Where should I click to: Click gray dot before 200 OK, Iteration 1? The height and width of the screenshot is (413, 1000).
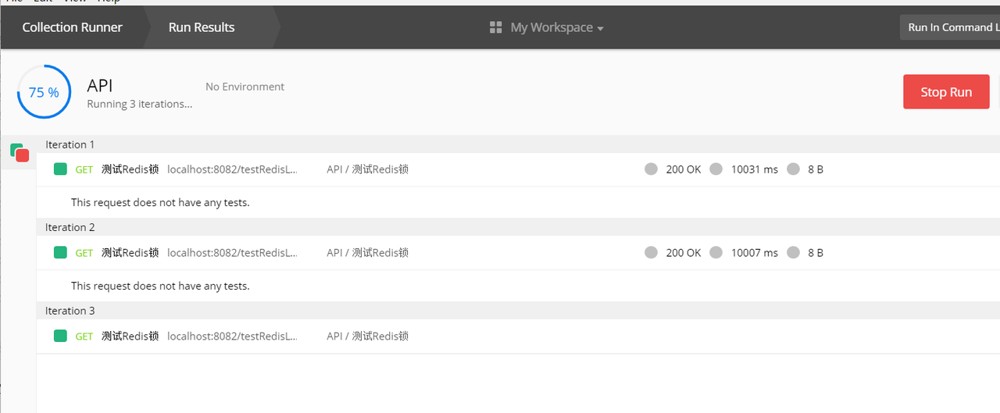tap(651, 169)
